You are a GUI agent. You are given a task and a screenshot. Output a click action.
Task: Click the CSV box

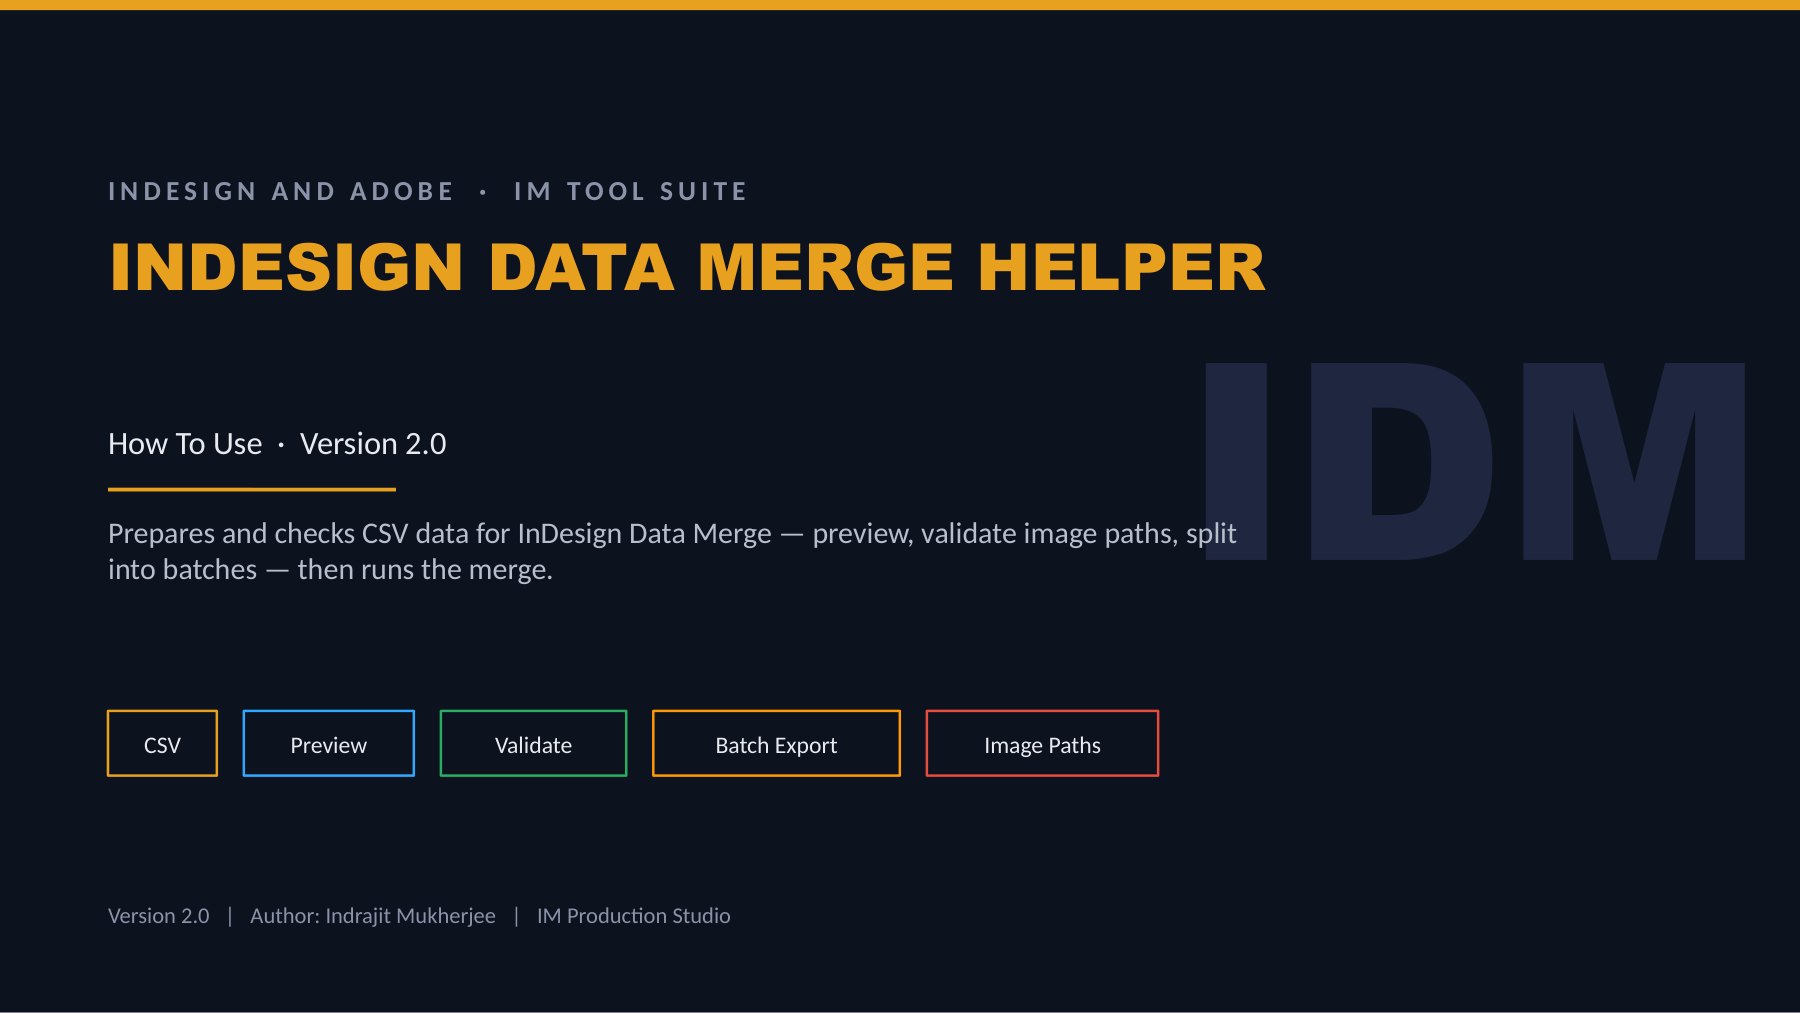pyautogui.click(x=162, y=743)
